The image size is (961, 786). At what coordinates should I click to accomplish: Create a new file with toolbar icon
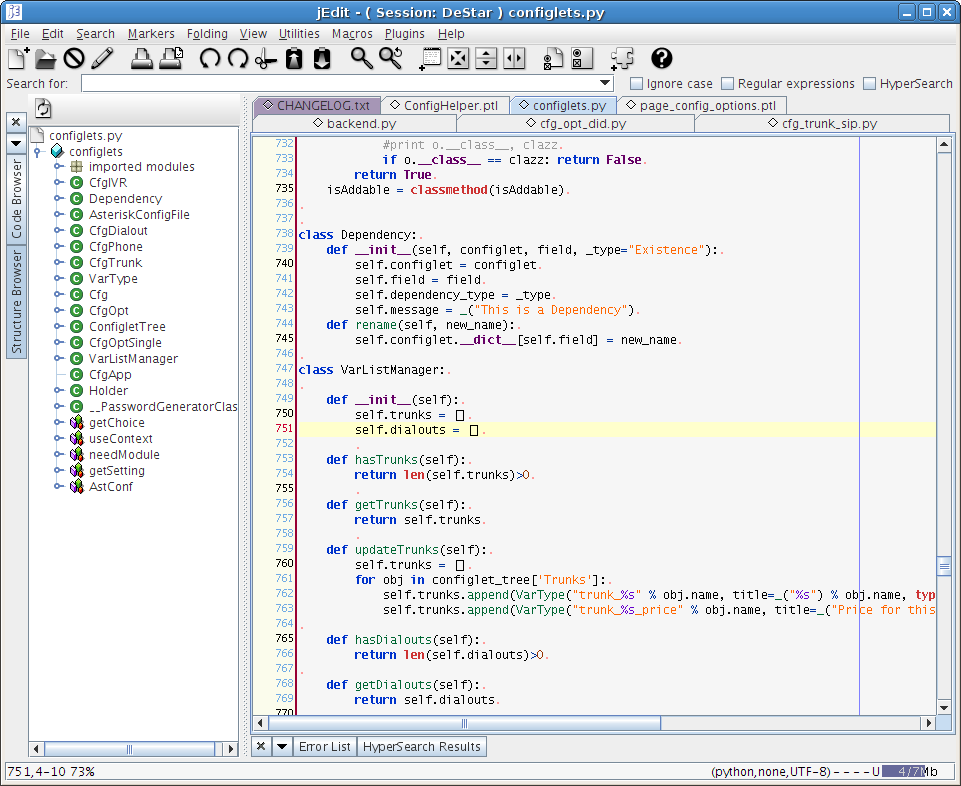coord(18,59)
